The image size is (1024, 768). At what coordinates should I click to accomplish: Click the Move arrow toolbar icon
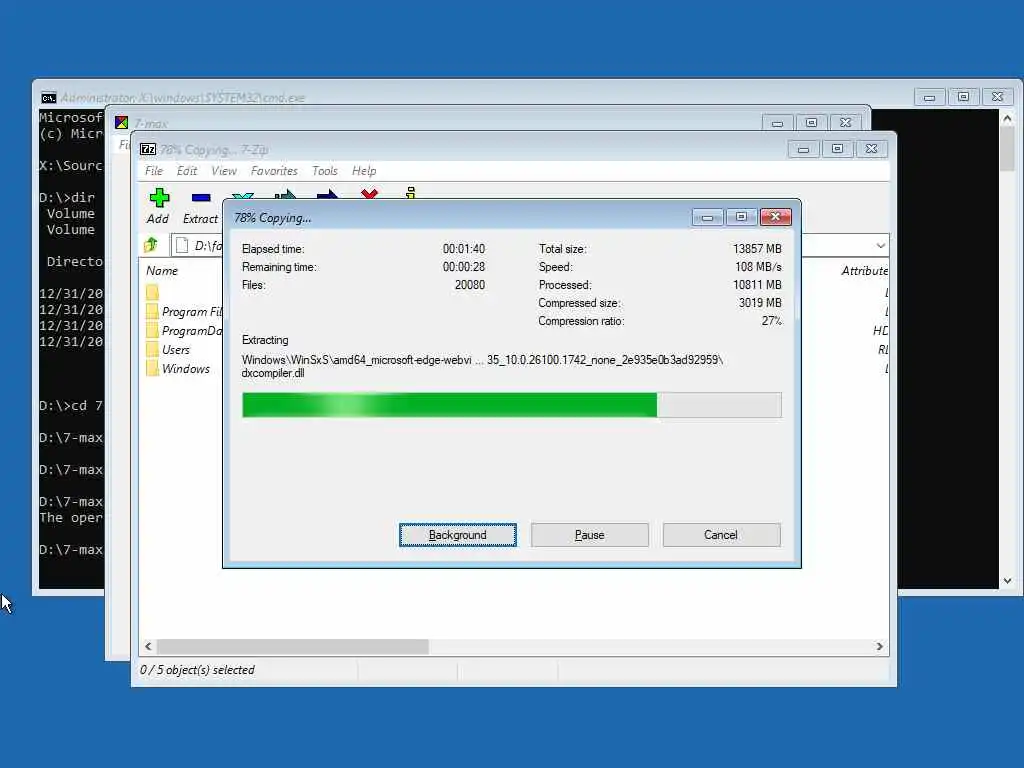click(x=327, y=194)
